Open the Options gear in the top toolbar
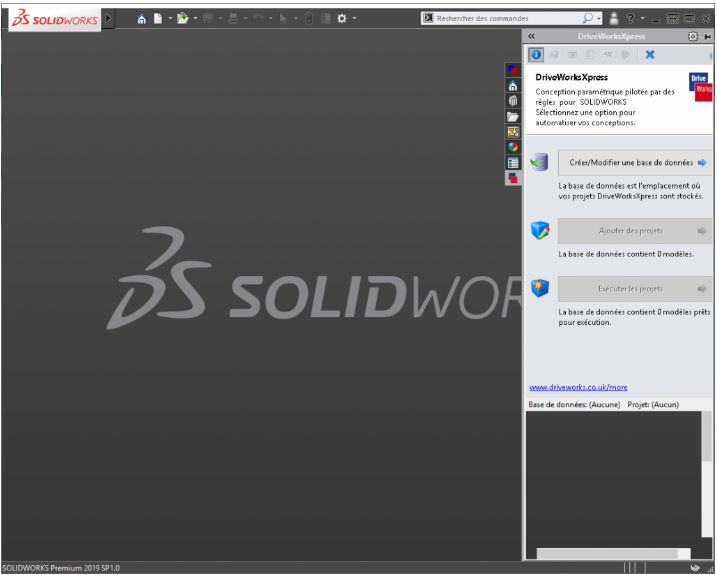This screenshot has width=717, height=575. pos(342,18)
